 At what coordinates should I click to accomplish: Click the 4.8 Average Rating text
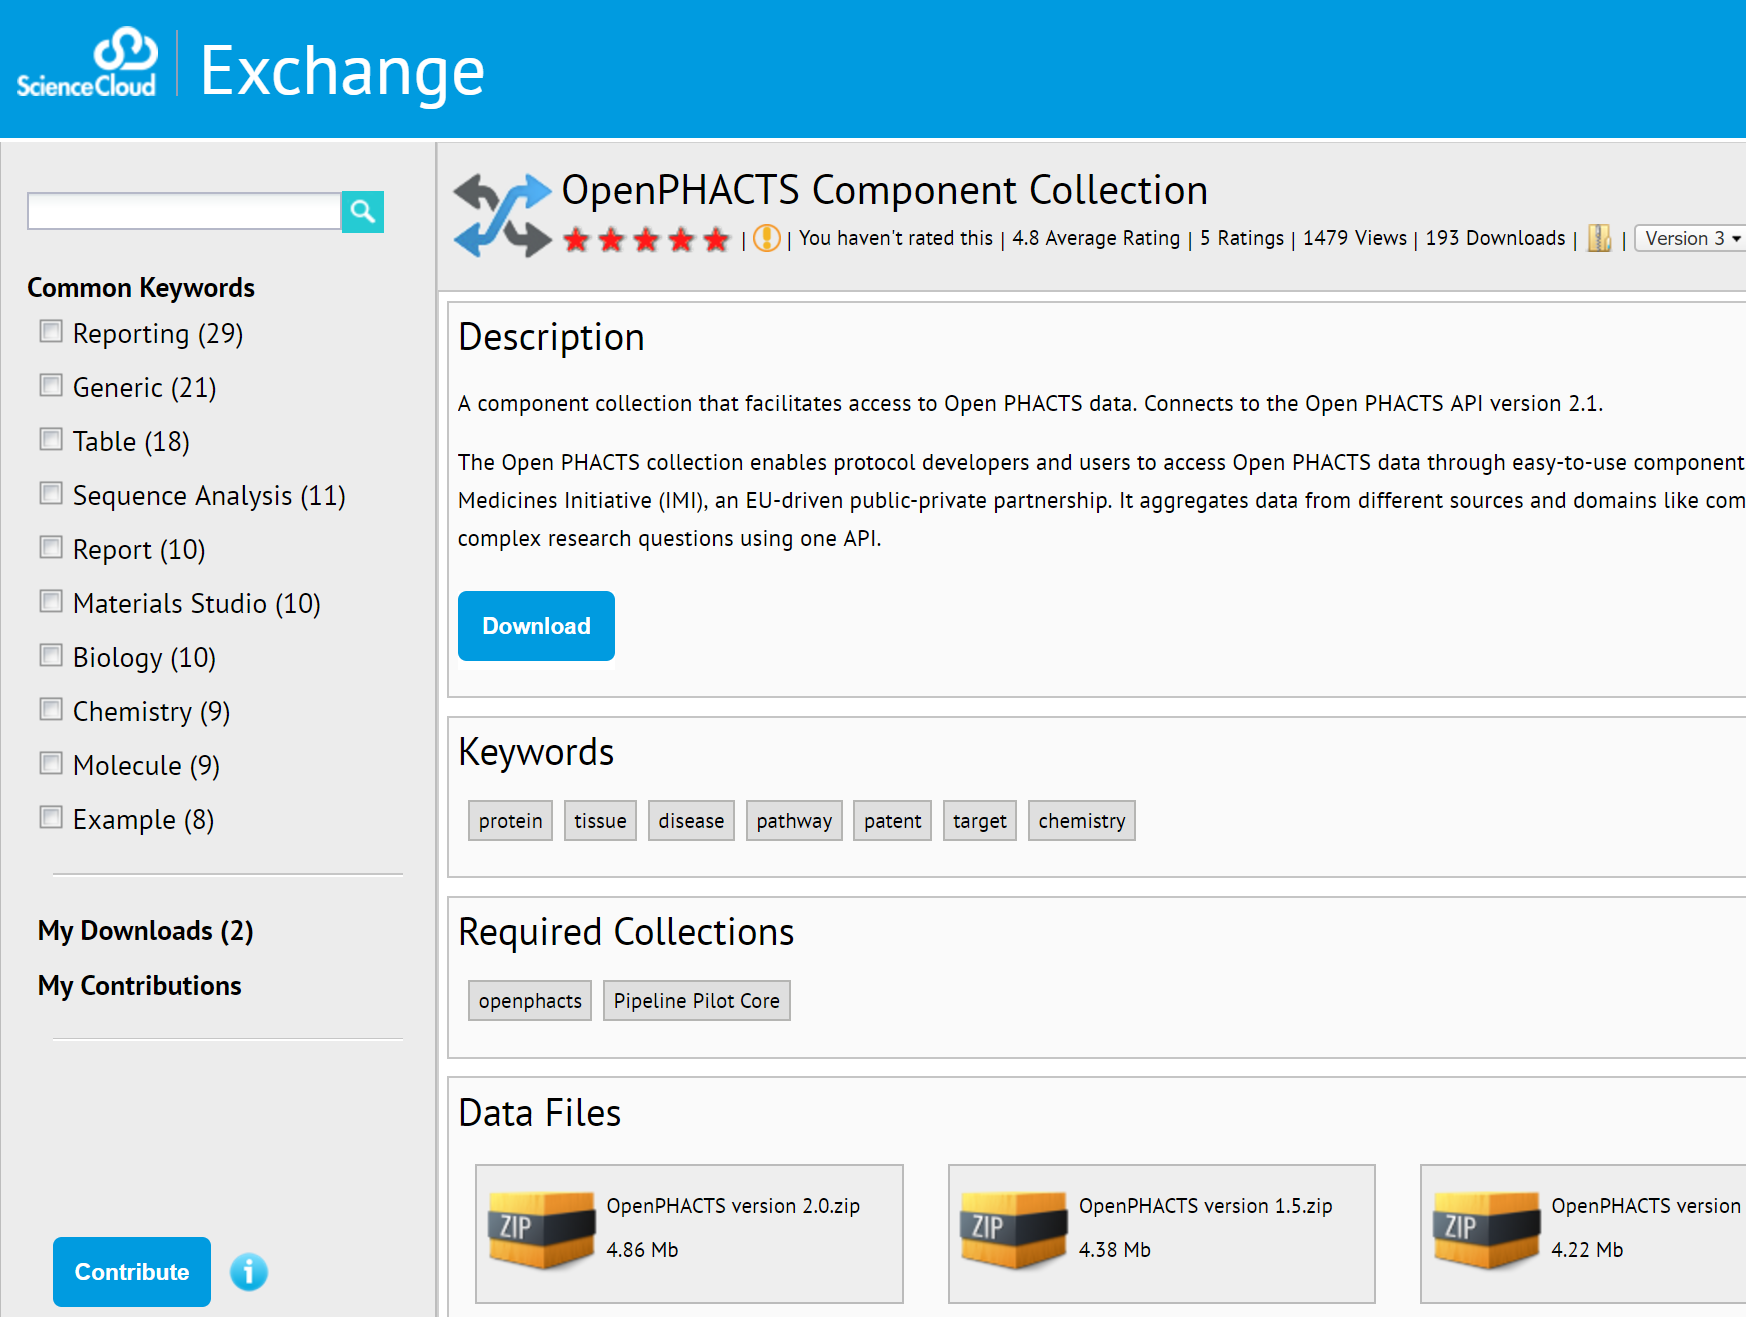click(x=1096, y=238)
